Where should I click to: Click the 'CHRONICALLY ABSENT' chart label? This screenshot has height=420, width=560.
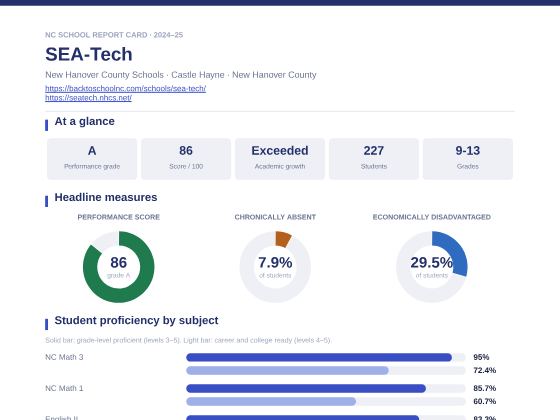point(275,217)
